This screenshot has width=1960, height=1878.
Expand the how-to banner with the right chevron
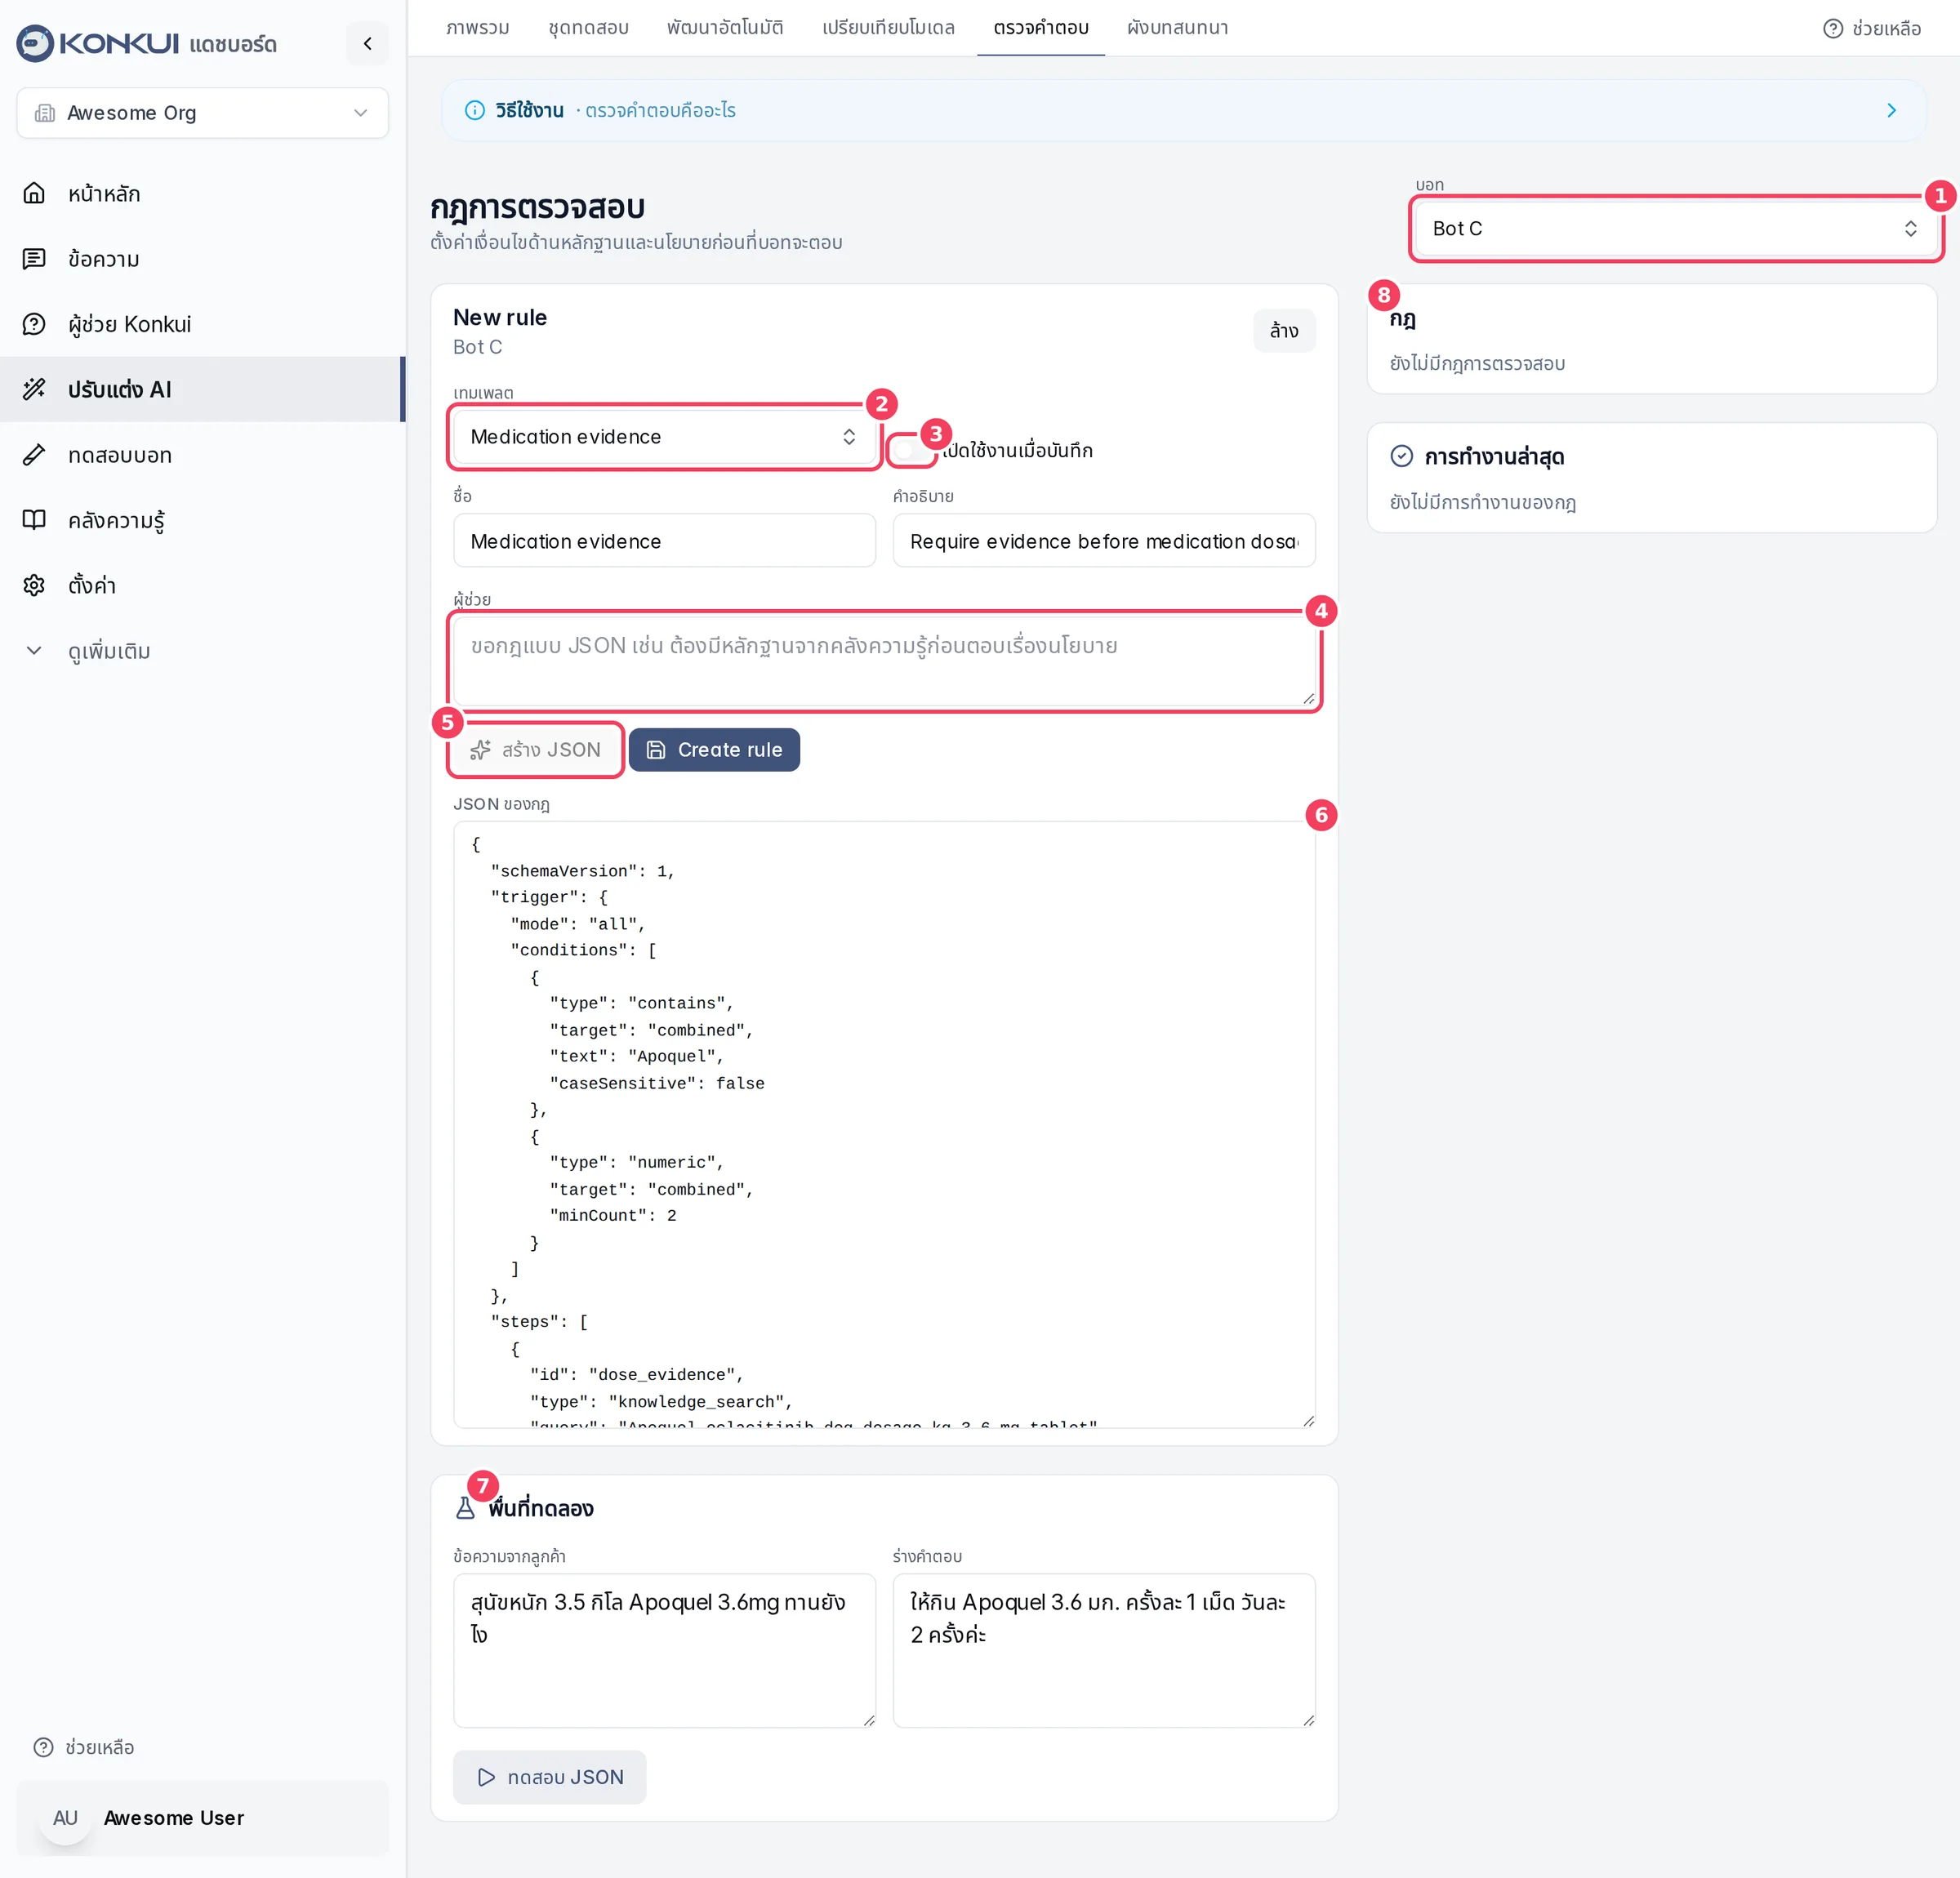coord(1890,110)
